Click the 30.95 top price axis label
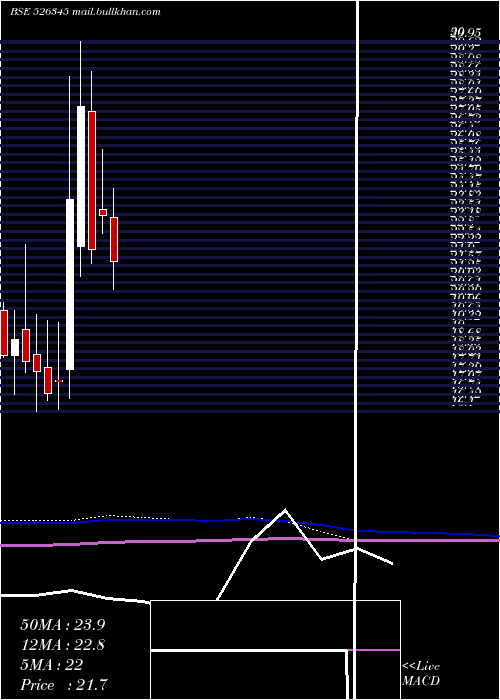Screen dimensions: 500x700 (466, 33)
